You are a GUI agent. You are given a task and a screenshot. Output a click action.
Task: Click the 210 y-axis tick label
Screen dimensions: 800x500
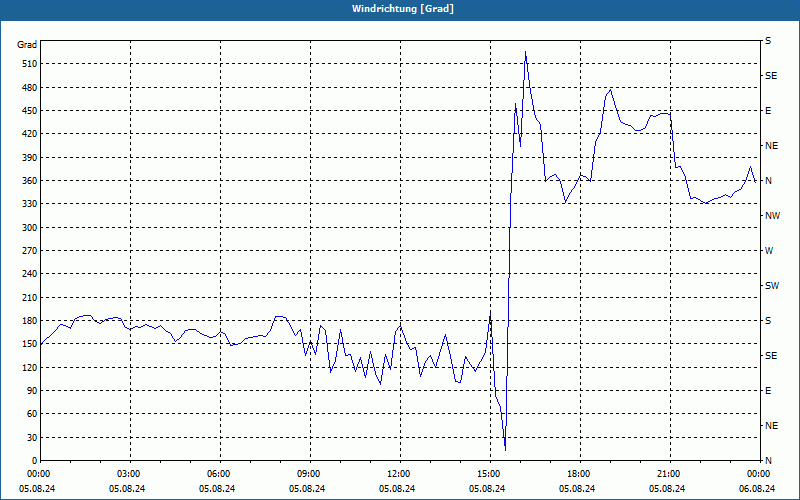[x=29, y=297]
